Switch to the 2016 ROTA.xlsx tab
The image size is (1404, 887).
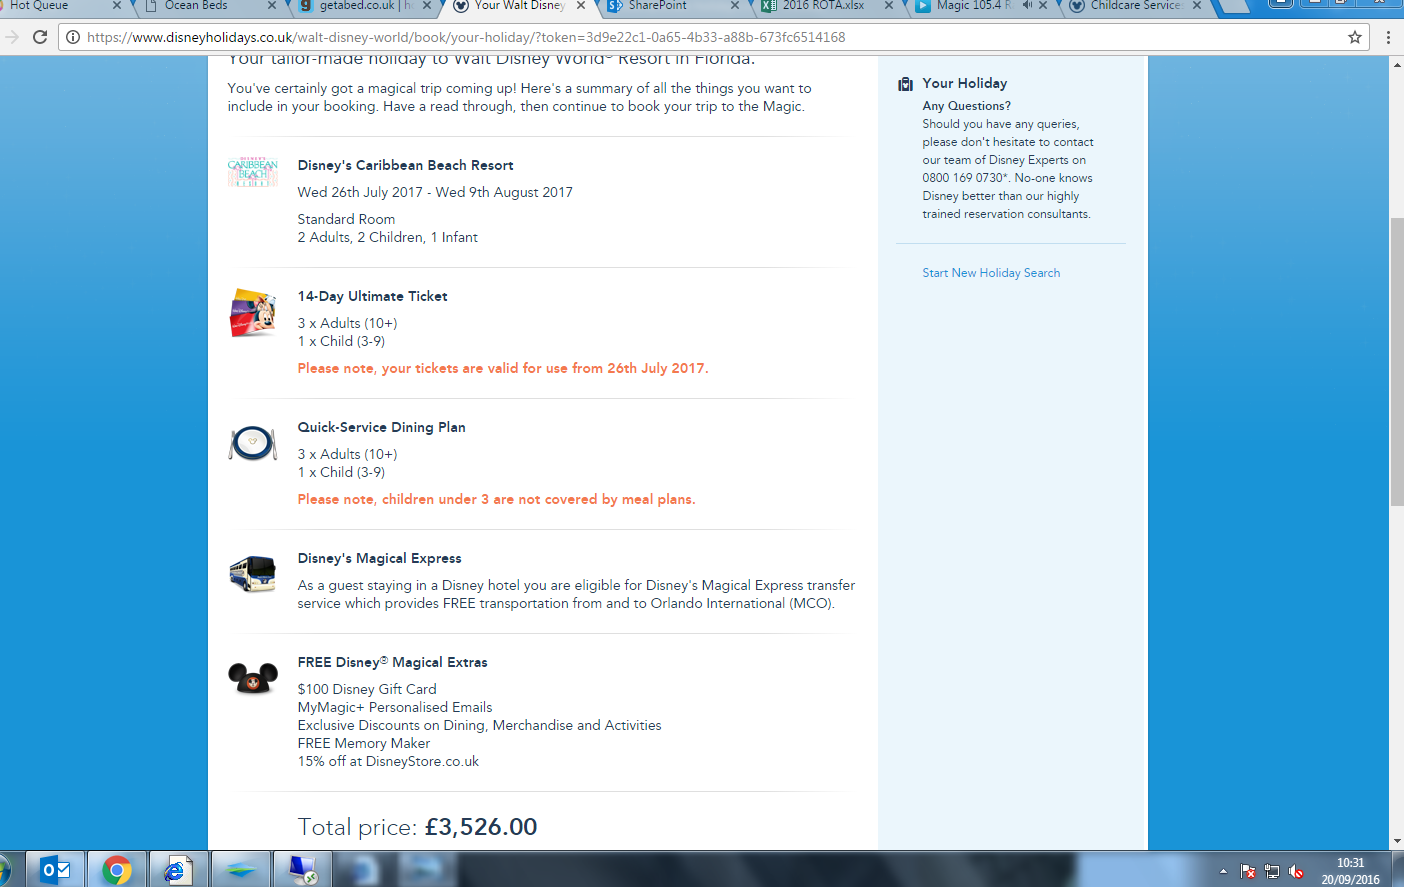point(825,6)
